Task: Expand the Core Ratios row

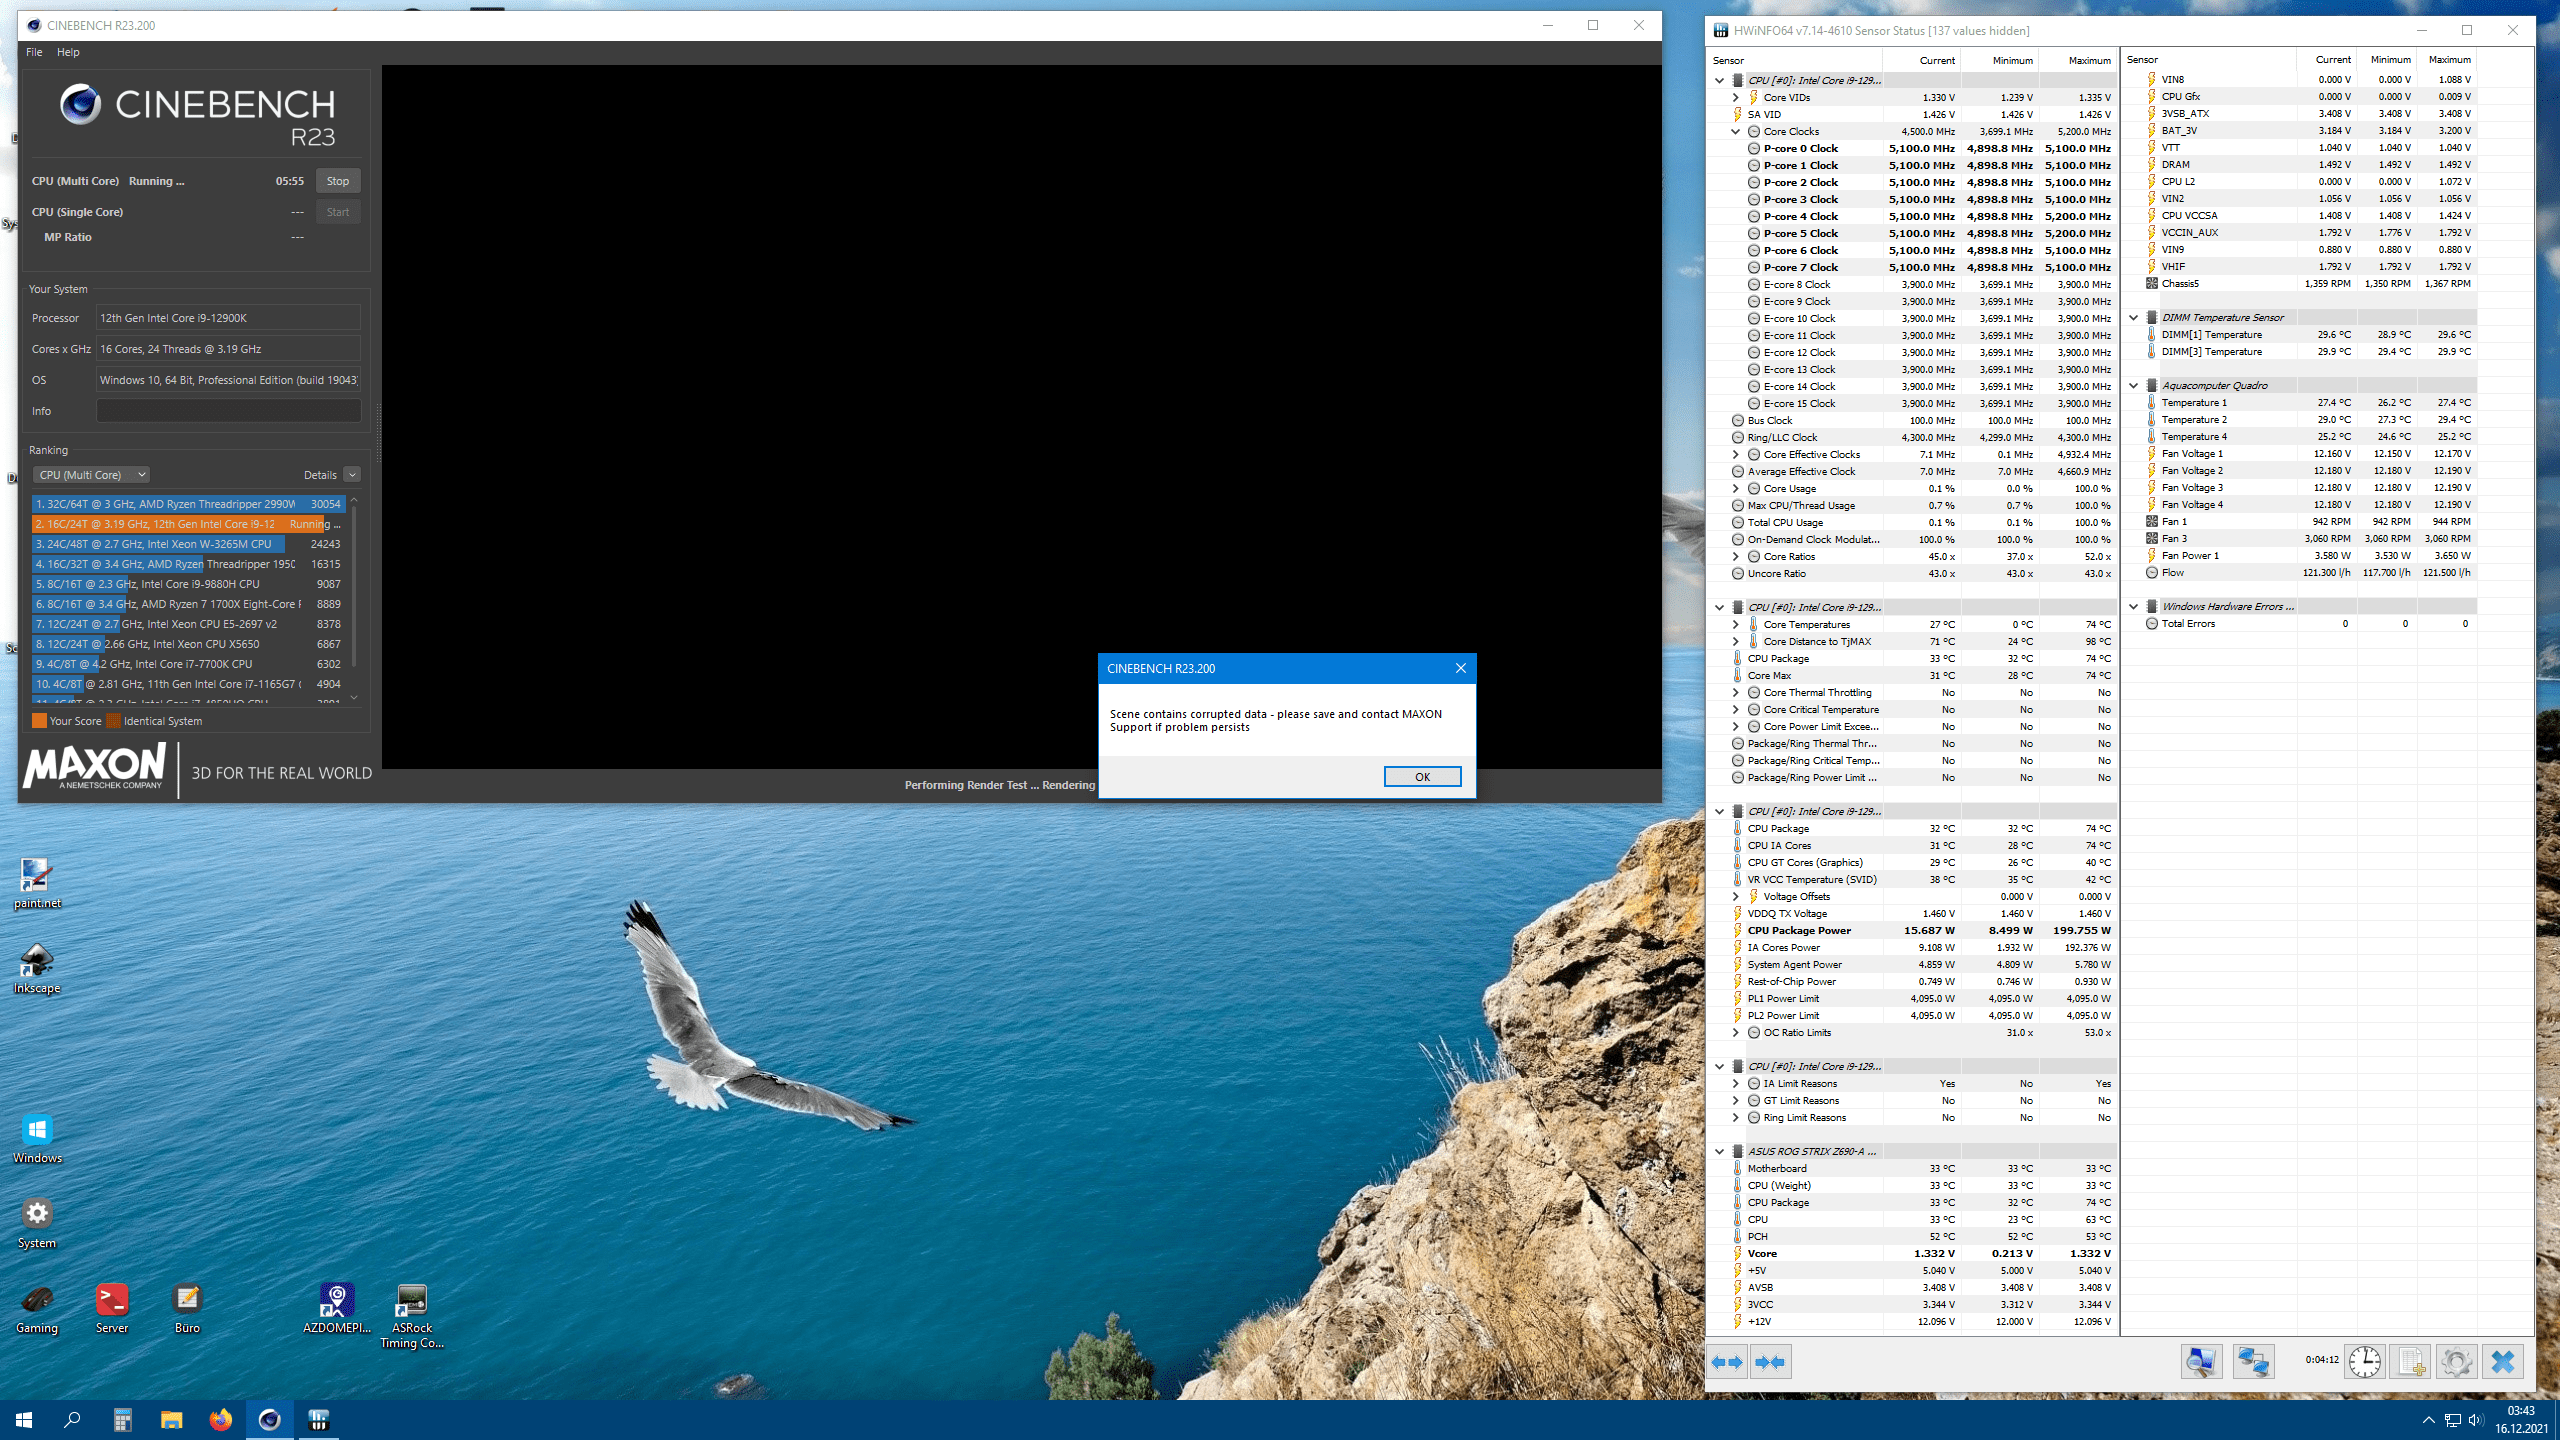Action: tap(1736, 556)
